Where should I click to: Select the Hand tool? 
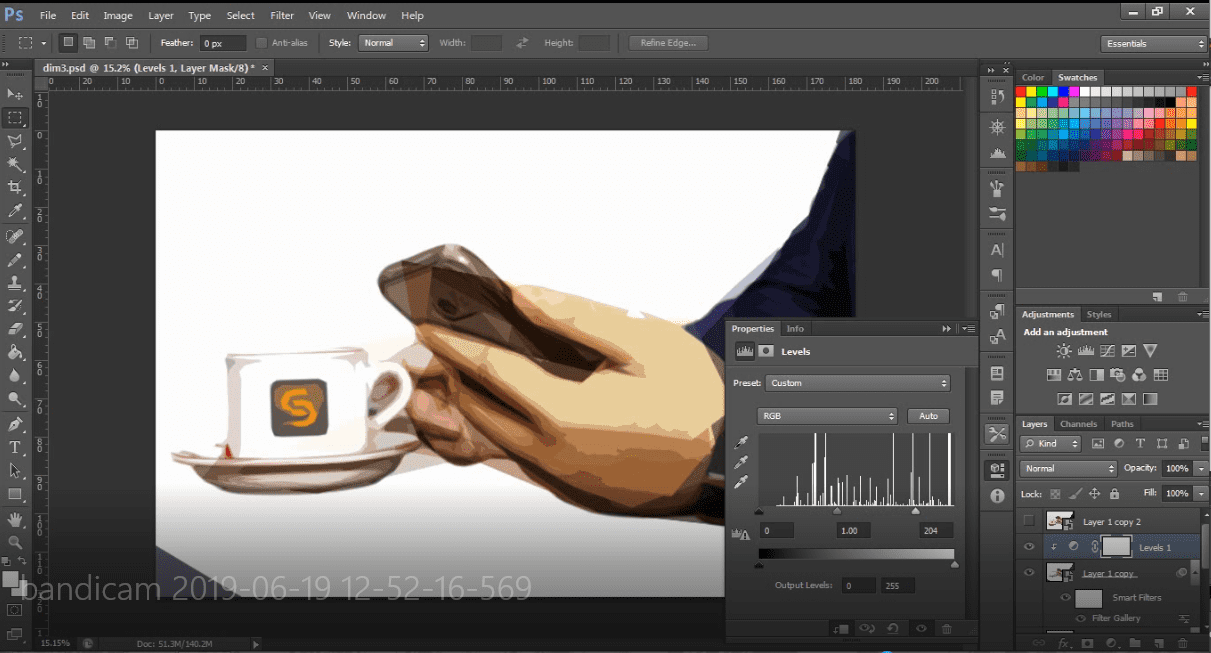click(x=15, y=520)
